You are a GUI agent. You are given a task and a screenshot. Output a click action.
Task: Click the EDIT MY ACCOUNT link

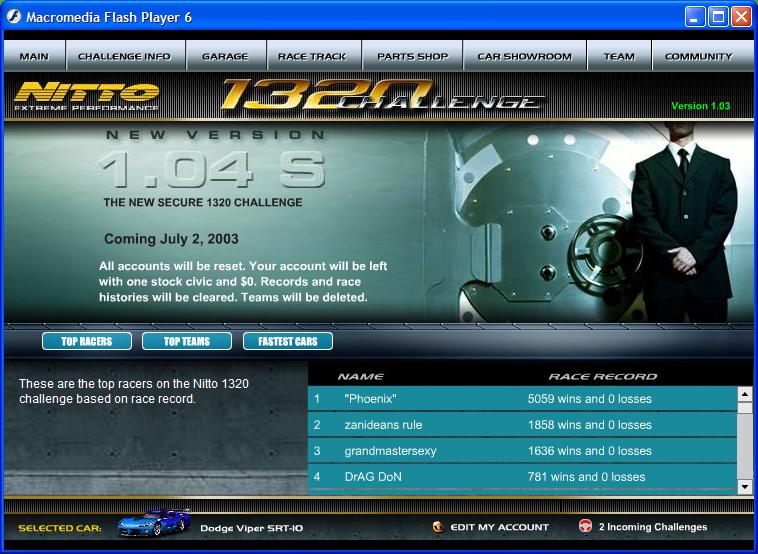pos(499,527)
